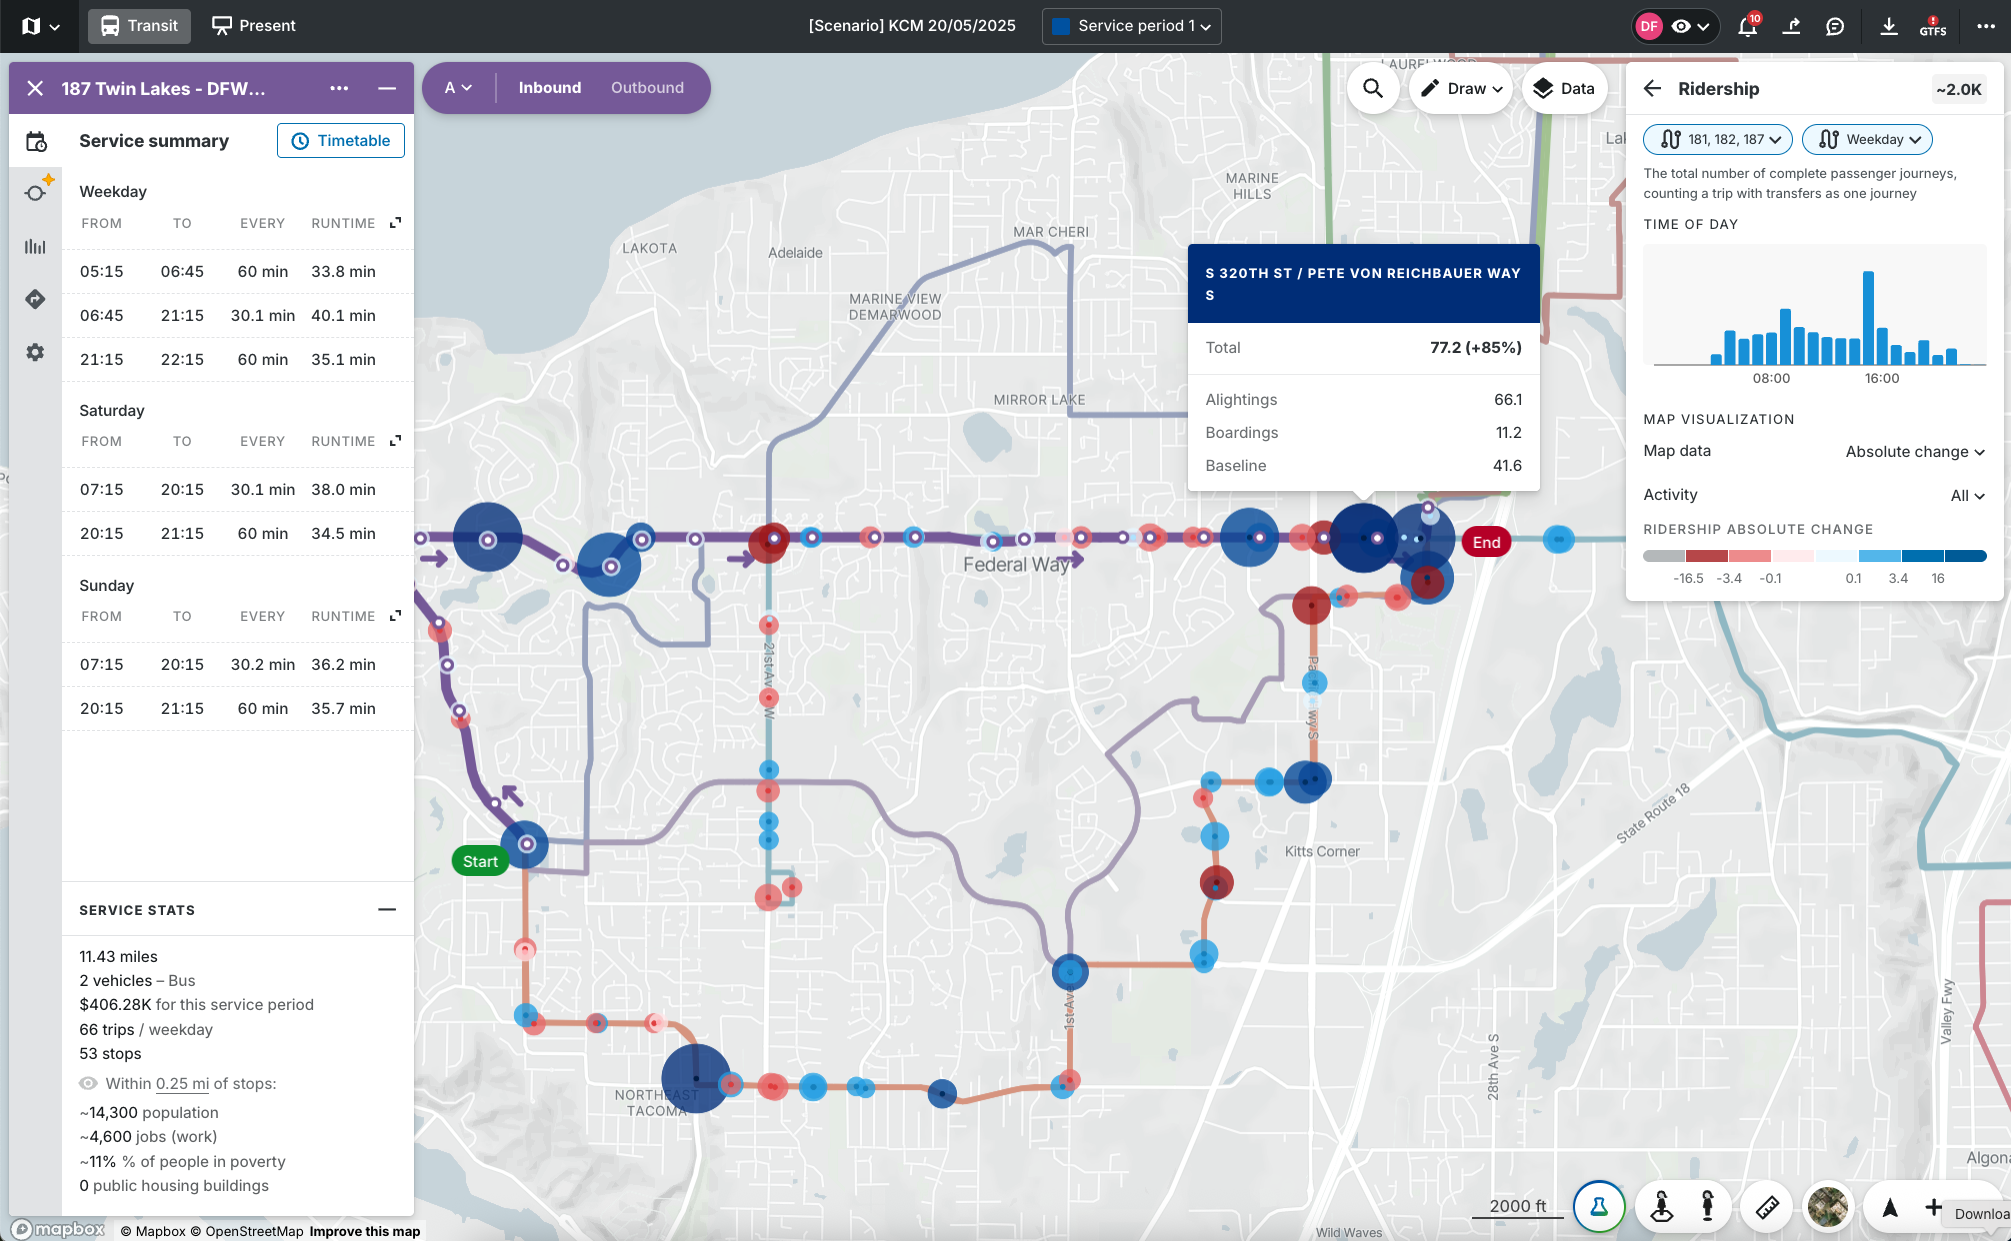
Task: Select the ruler measure tool
Action: (1767, 1207)
